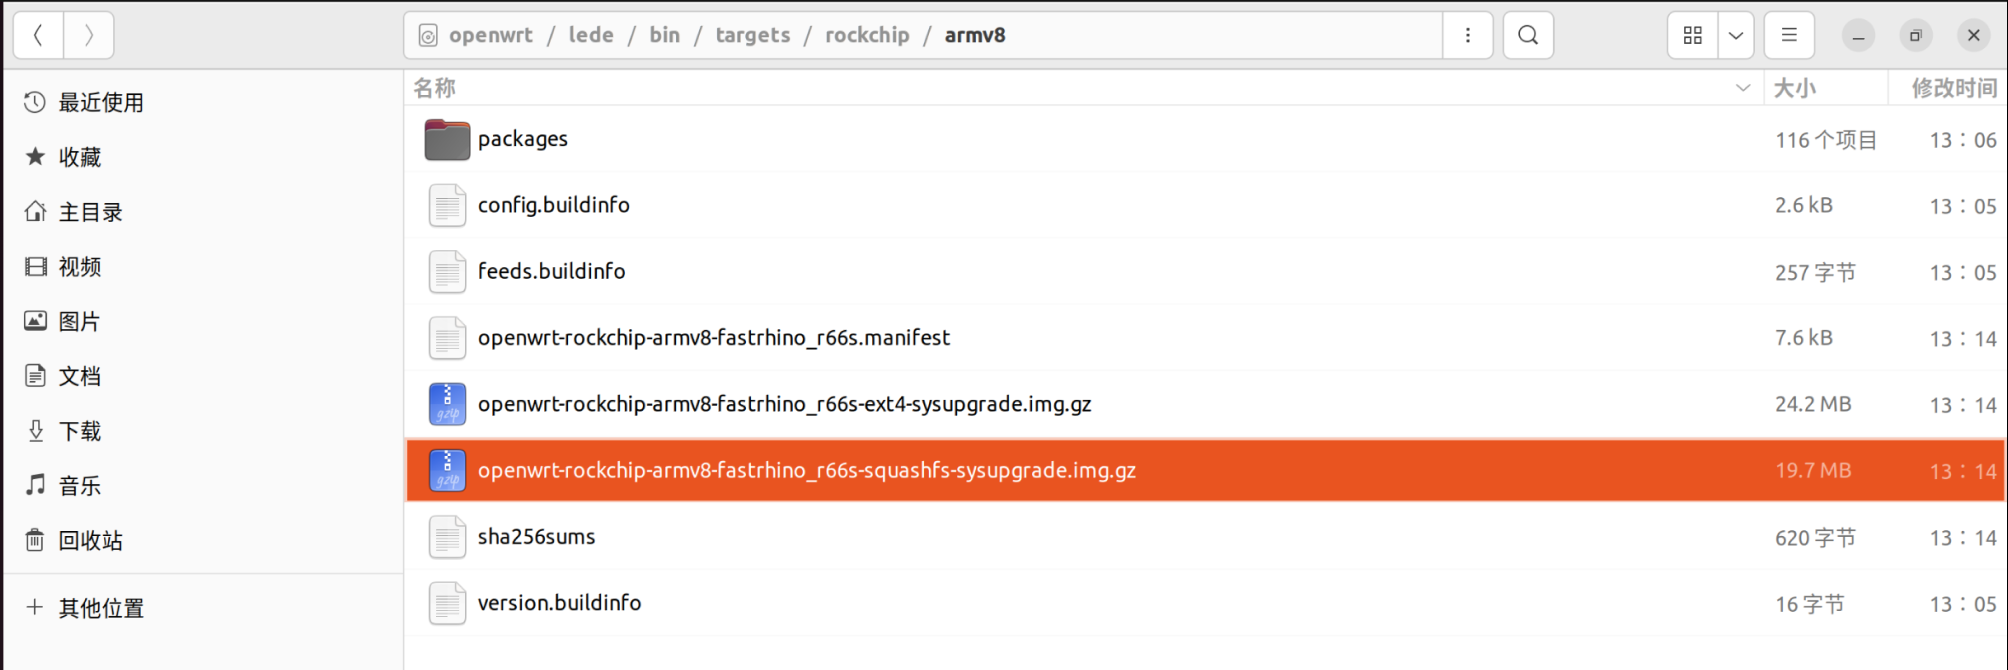2008x670 pixels.
Task: Switch to grid view icon
Action: click(x=1693, y=36)
